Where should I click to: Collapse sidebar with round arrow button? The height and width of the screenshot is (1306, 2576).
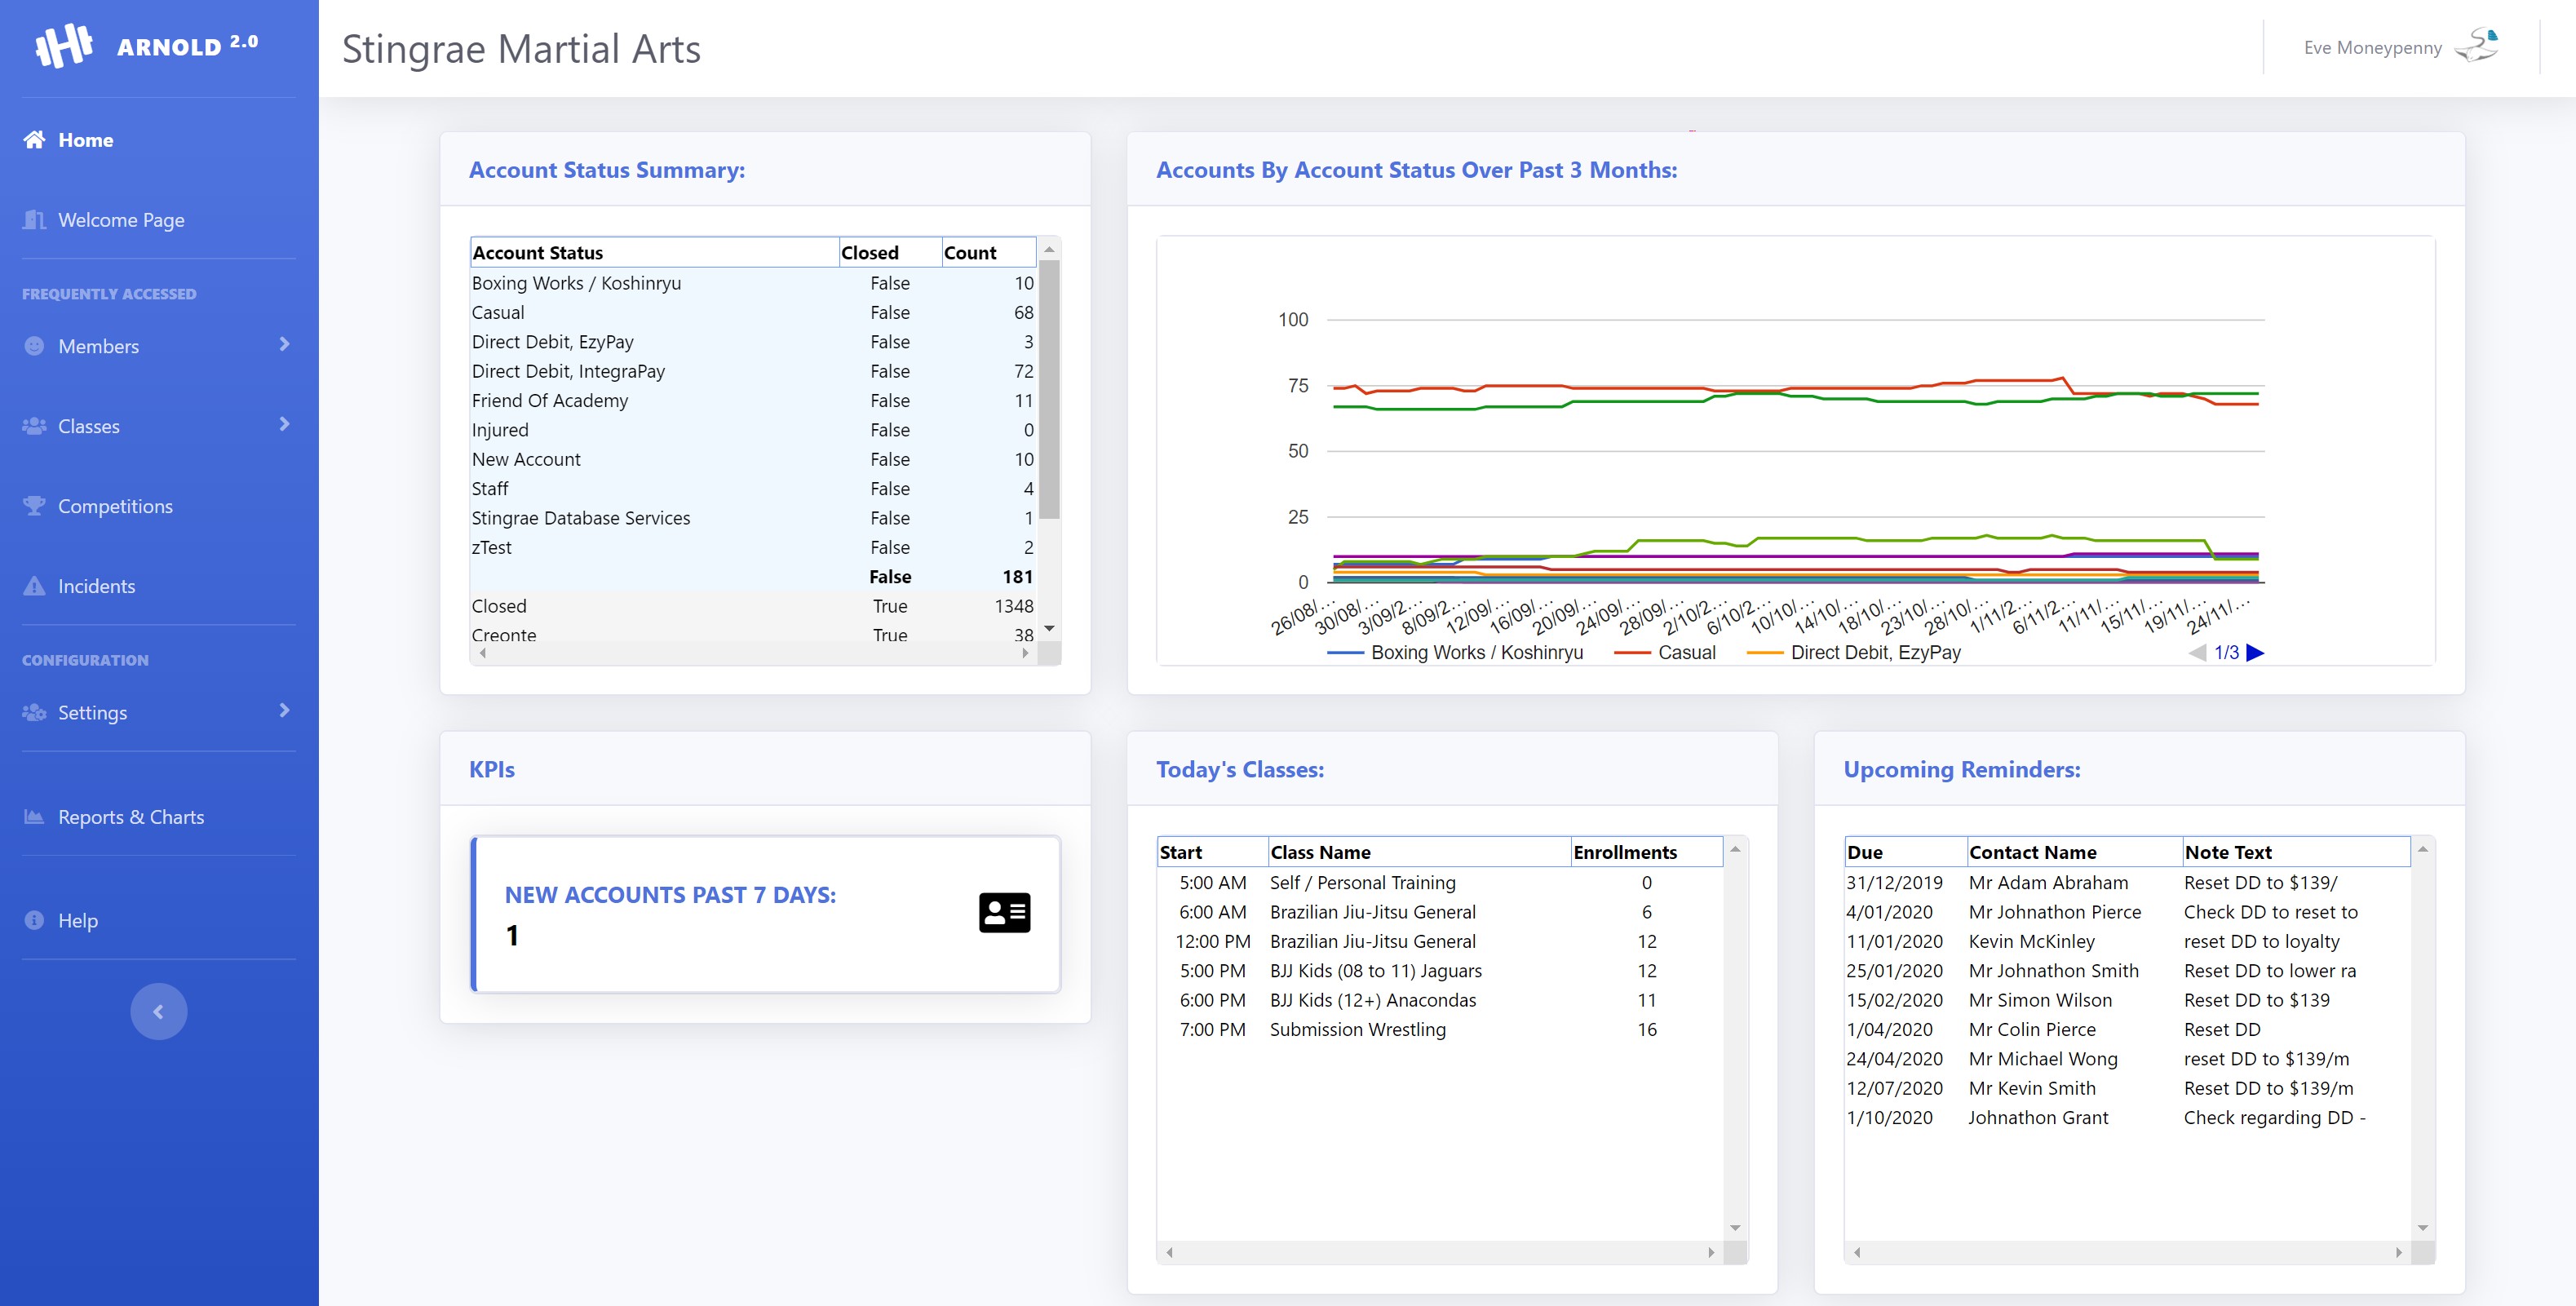tap(158, 1012)
